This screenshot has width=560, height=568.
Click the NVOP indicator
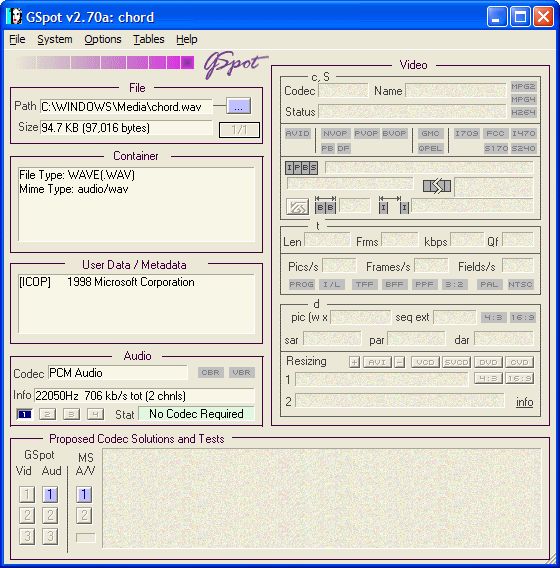click(x=335, y=133)
